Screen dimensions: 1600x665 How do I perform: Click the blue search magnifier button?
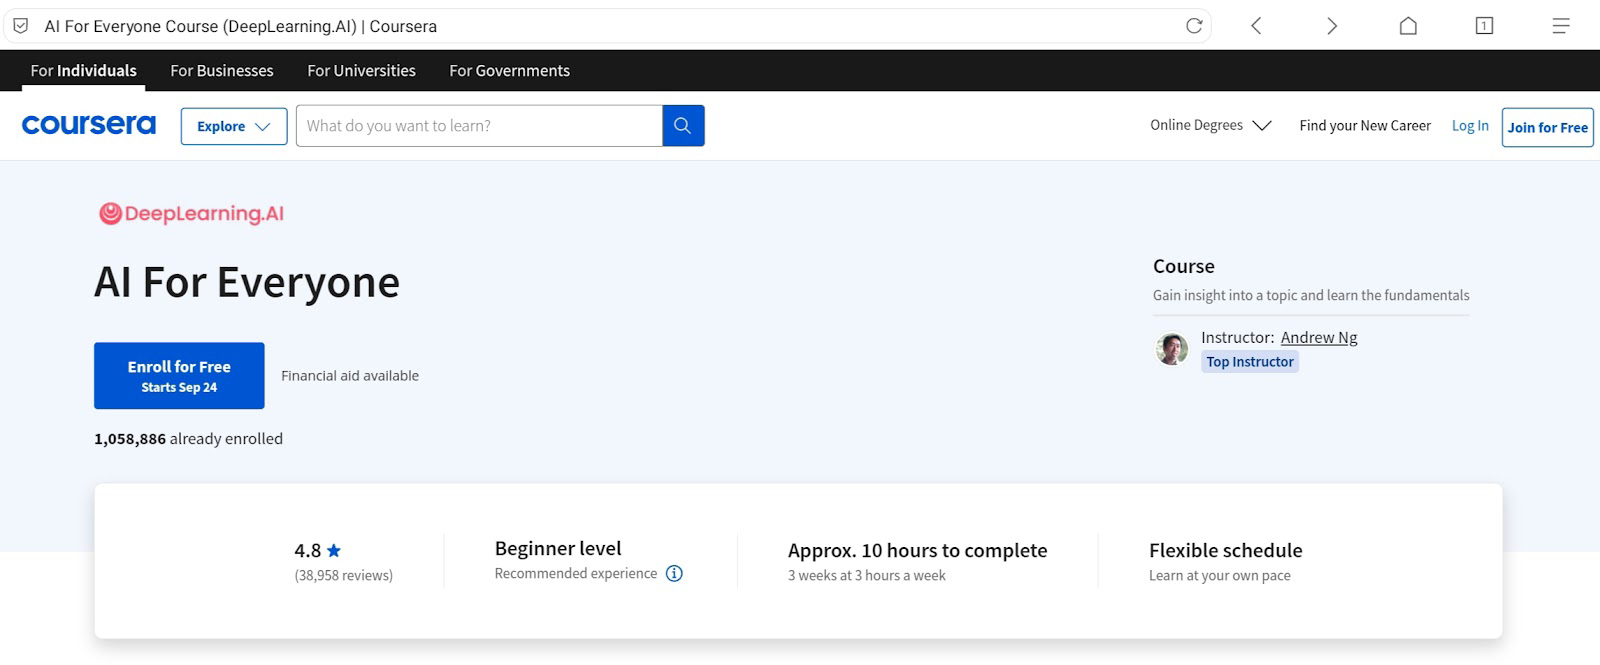click(x=683, y=126)
